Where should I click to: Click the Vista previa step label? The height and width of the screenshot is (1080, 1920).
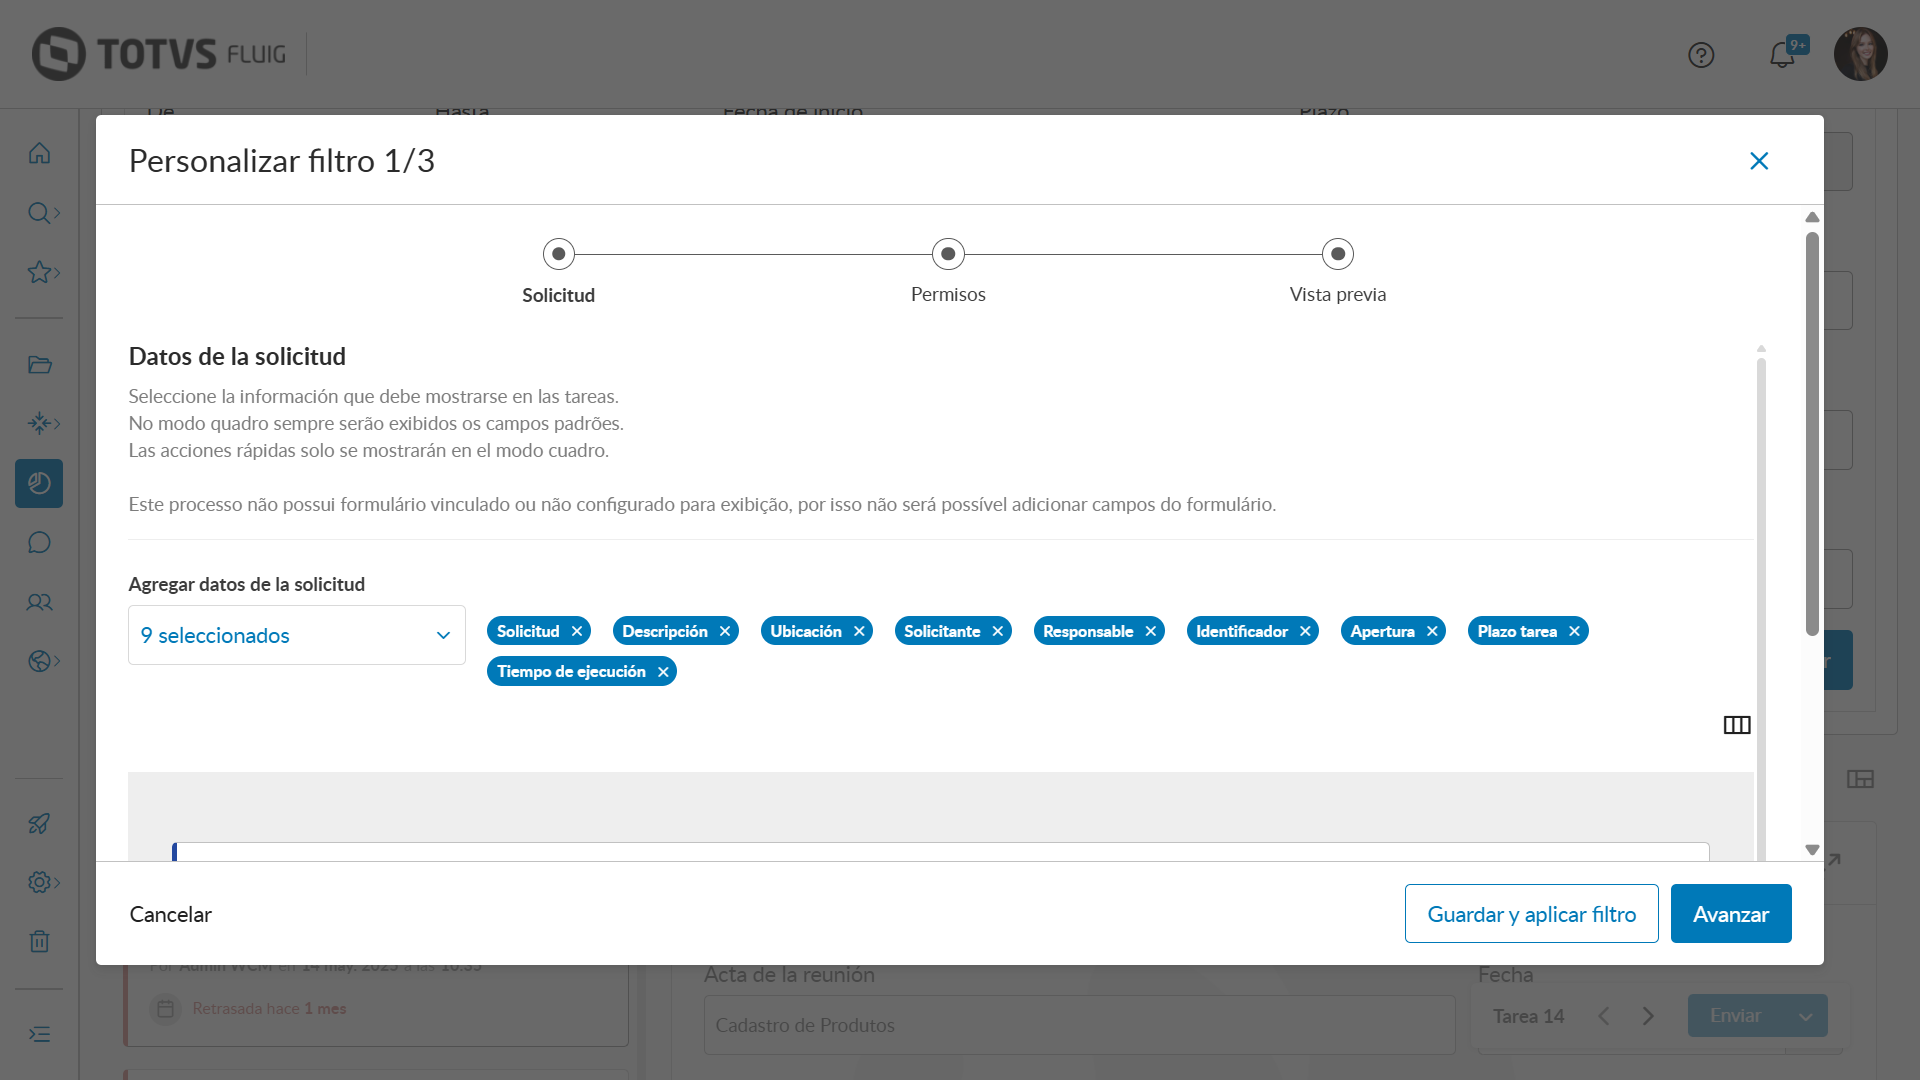[x=1338, y=295]
